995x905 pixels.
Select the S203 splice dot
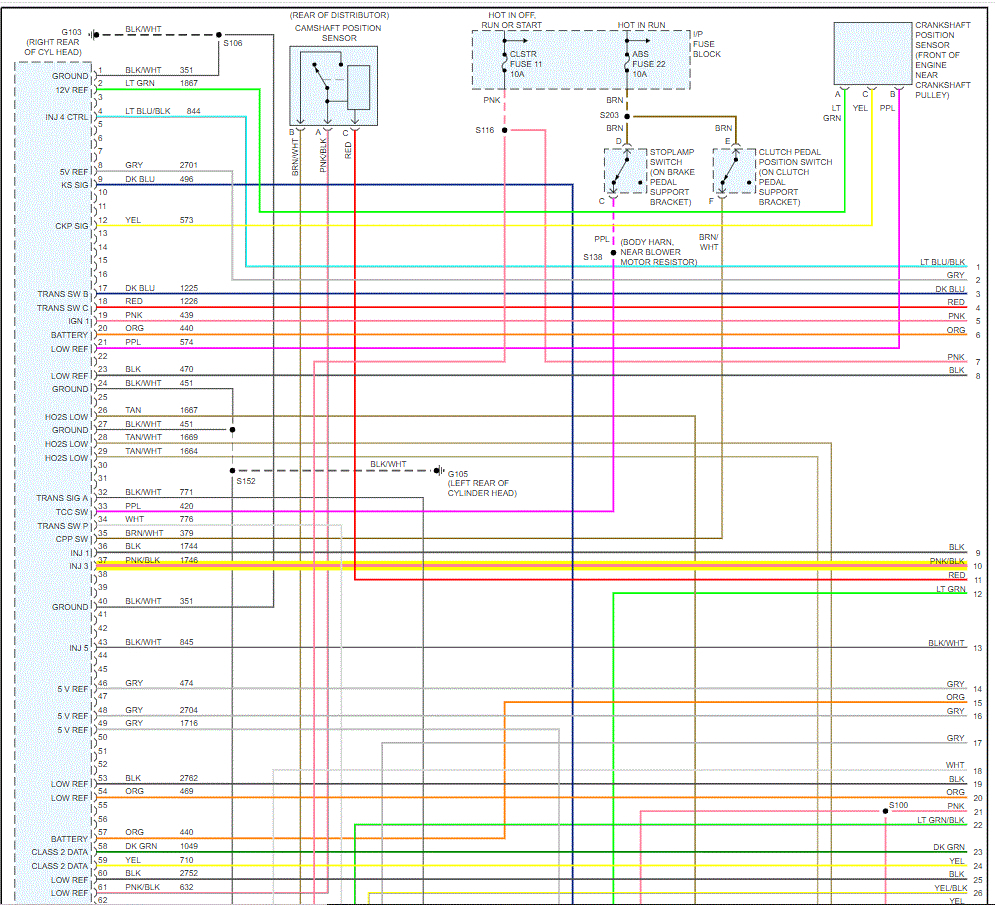(x=627, y=116)
